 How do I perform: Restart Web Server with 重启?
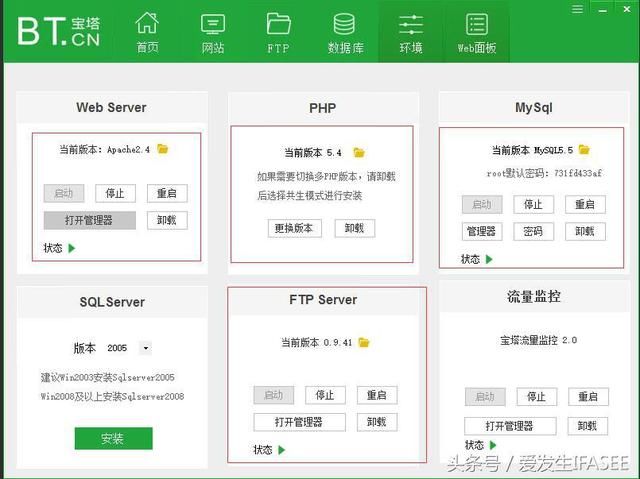point(167,193)
